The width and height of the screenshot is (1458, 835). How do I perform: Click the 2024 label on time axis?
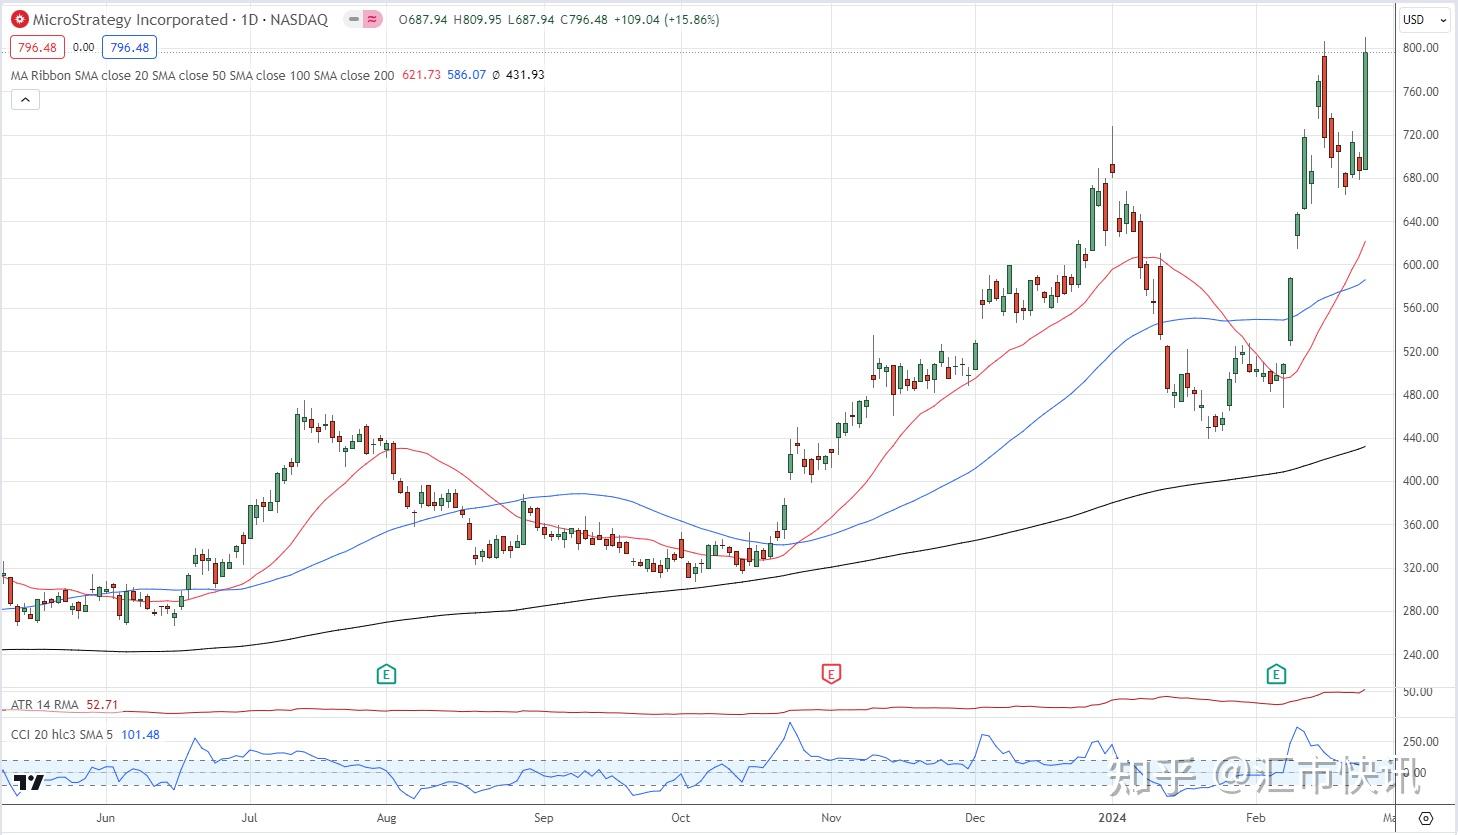click(1112, 817)
